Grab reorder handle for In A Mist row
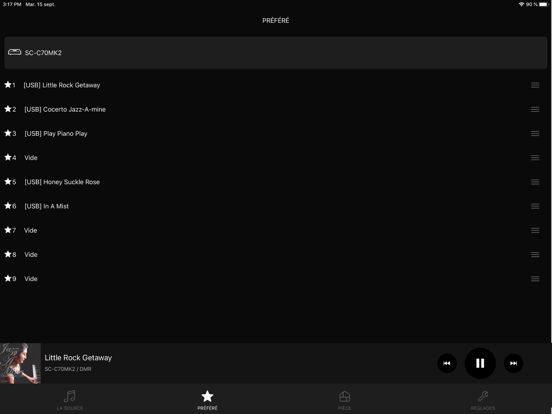Image resolution: width=552 pixels, height=414 pixels. [x=535, y=206]
